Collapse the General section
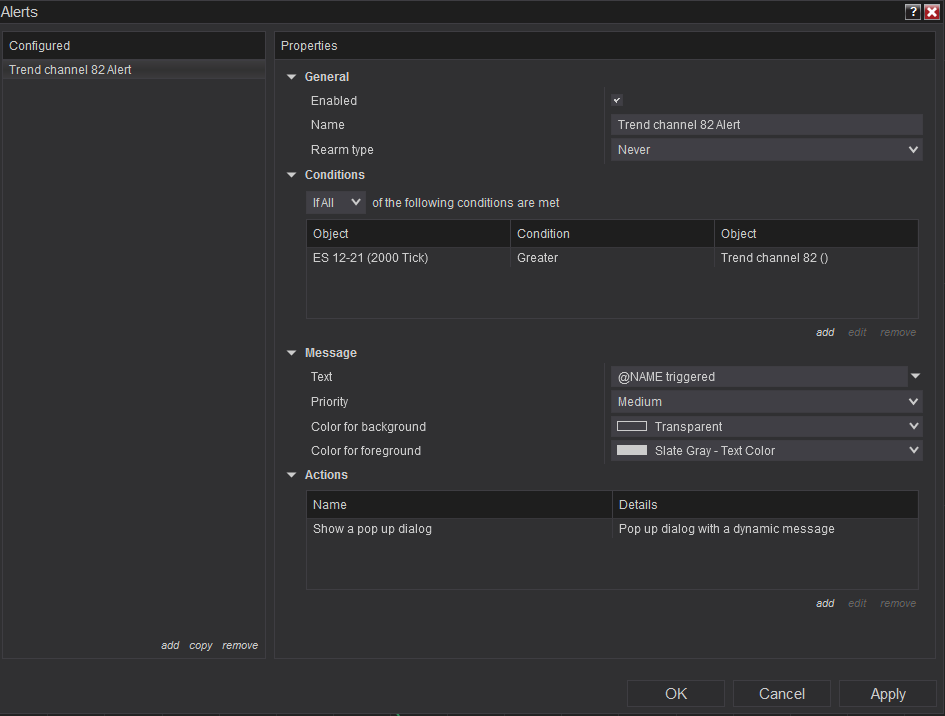The image size is (945, 716). (292, 77)
